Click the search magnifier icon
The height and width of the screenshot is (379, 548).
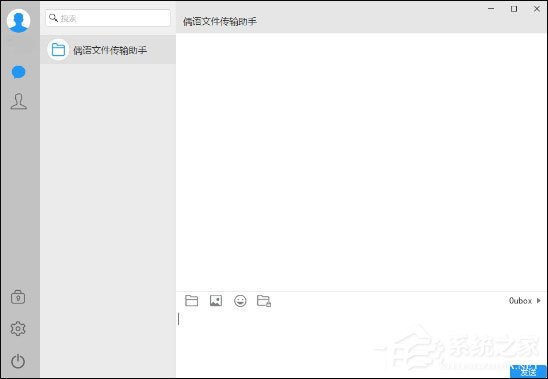53,18
